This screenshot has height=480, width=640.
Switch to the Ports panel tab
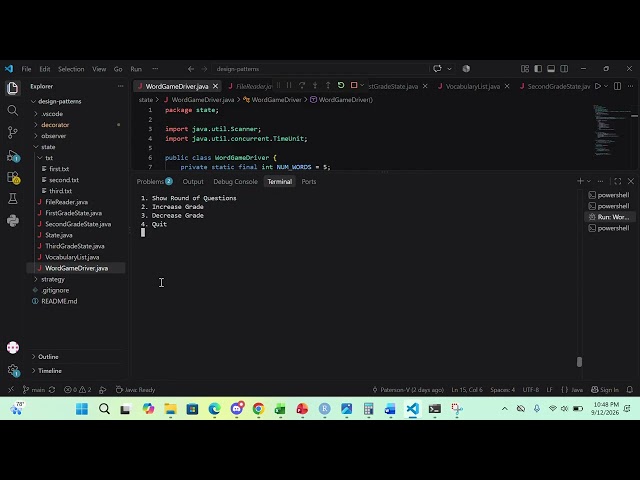coord(309,181)
